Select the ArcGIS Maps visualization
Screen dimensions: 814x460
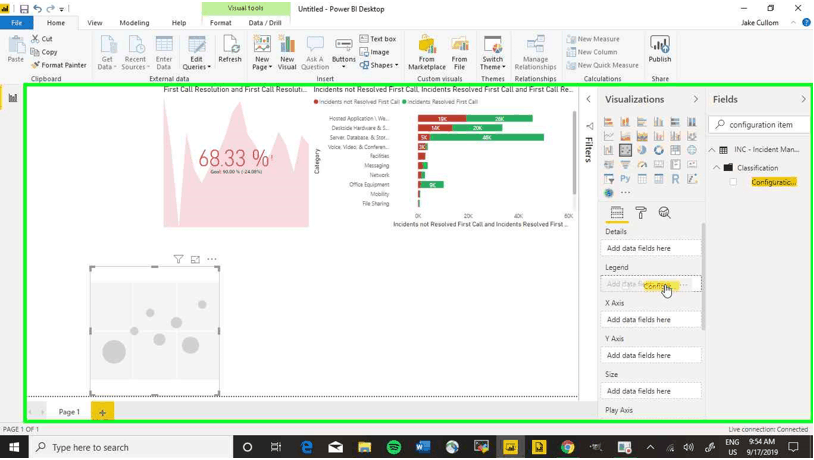tap(608, 193)
